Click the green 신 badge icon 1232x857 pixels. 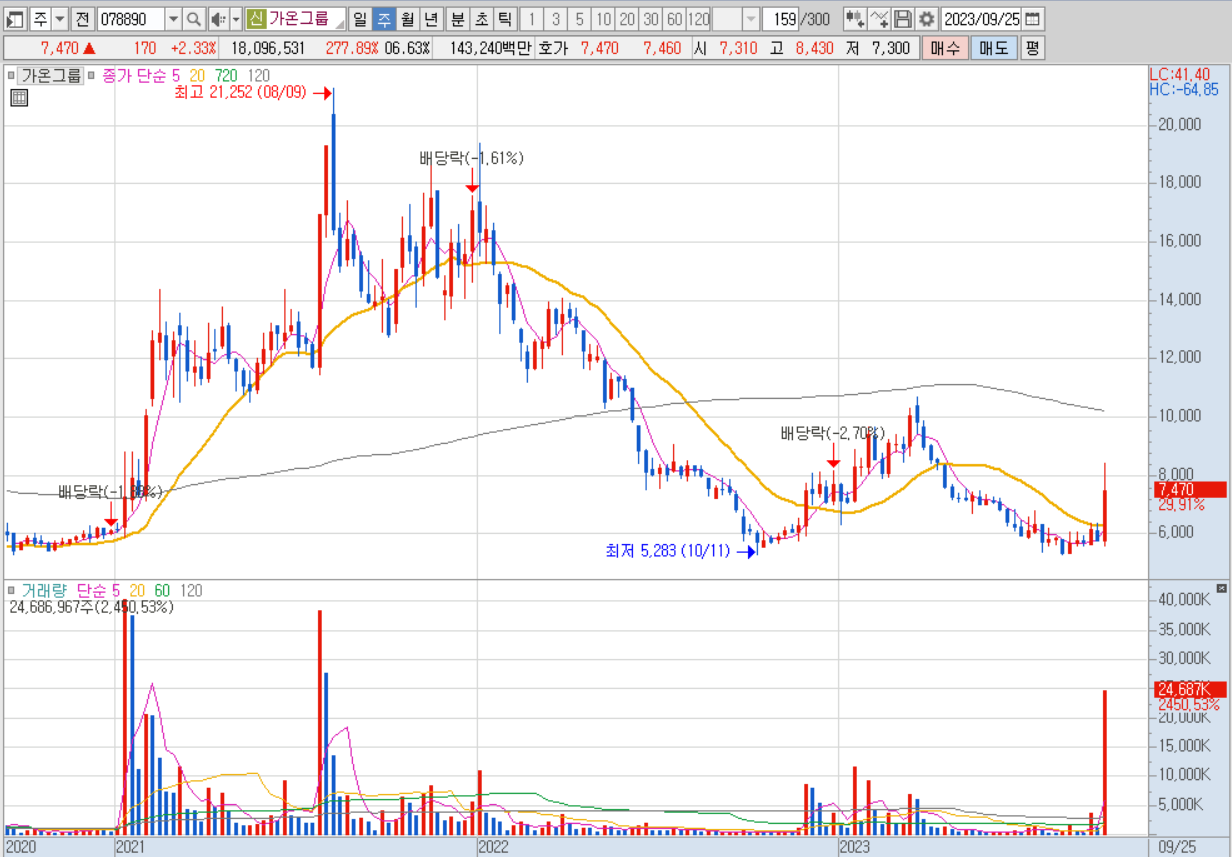[256, 19]
